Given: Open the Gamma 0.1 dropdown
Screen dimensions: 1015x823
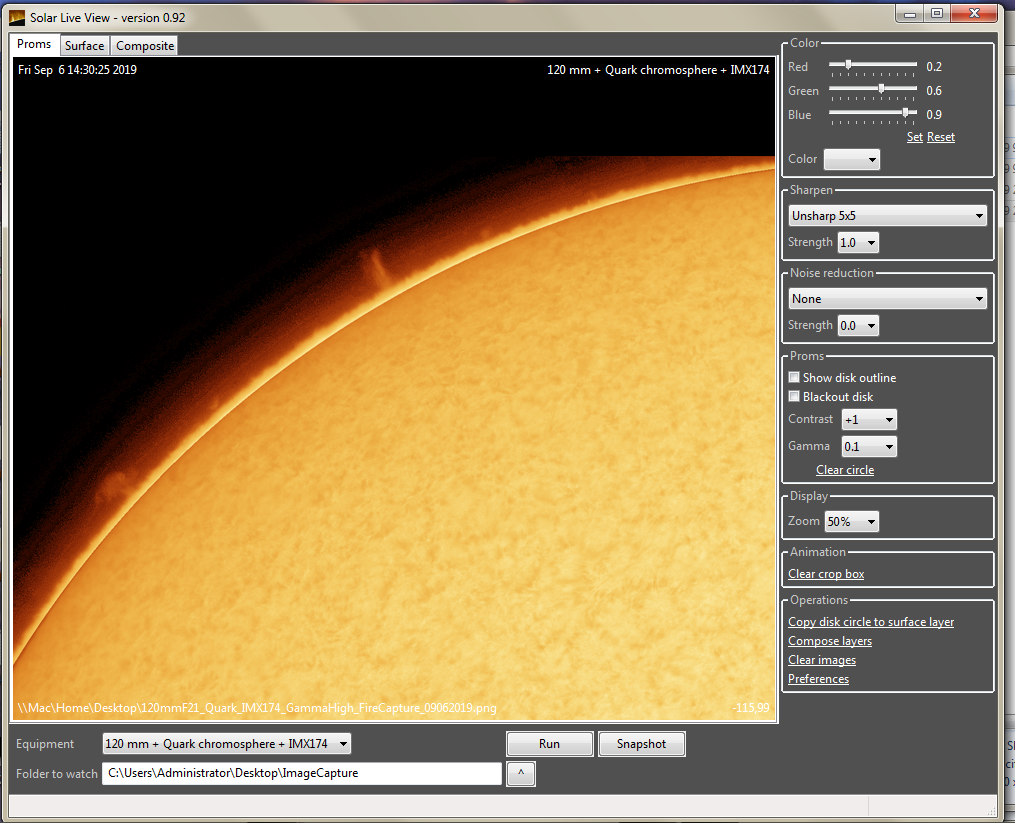Looking at the screenshot, I should coord(869,446).
